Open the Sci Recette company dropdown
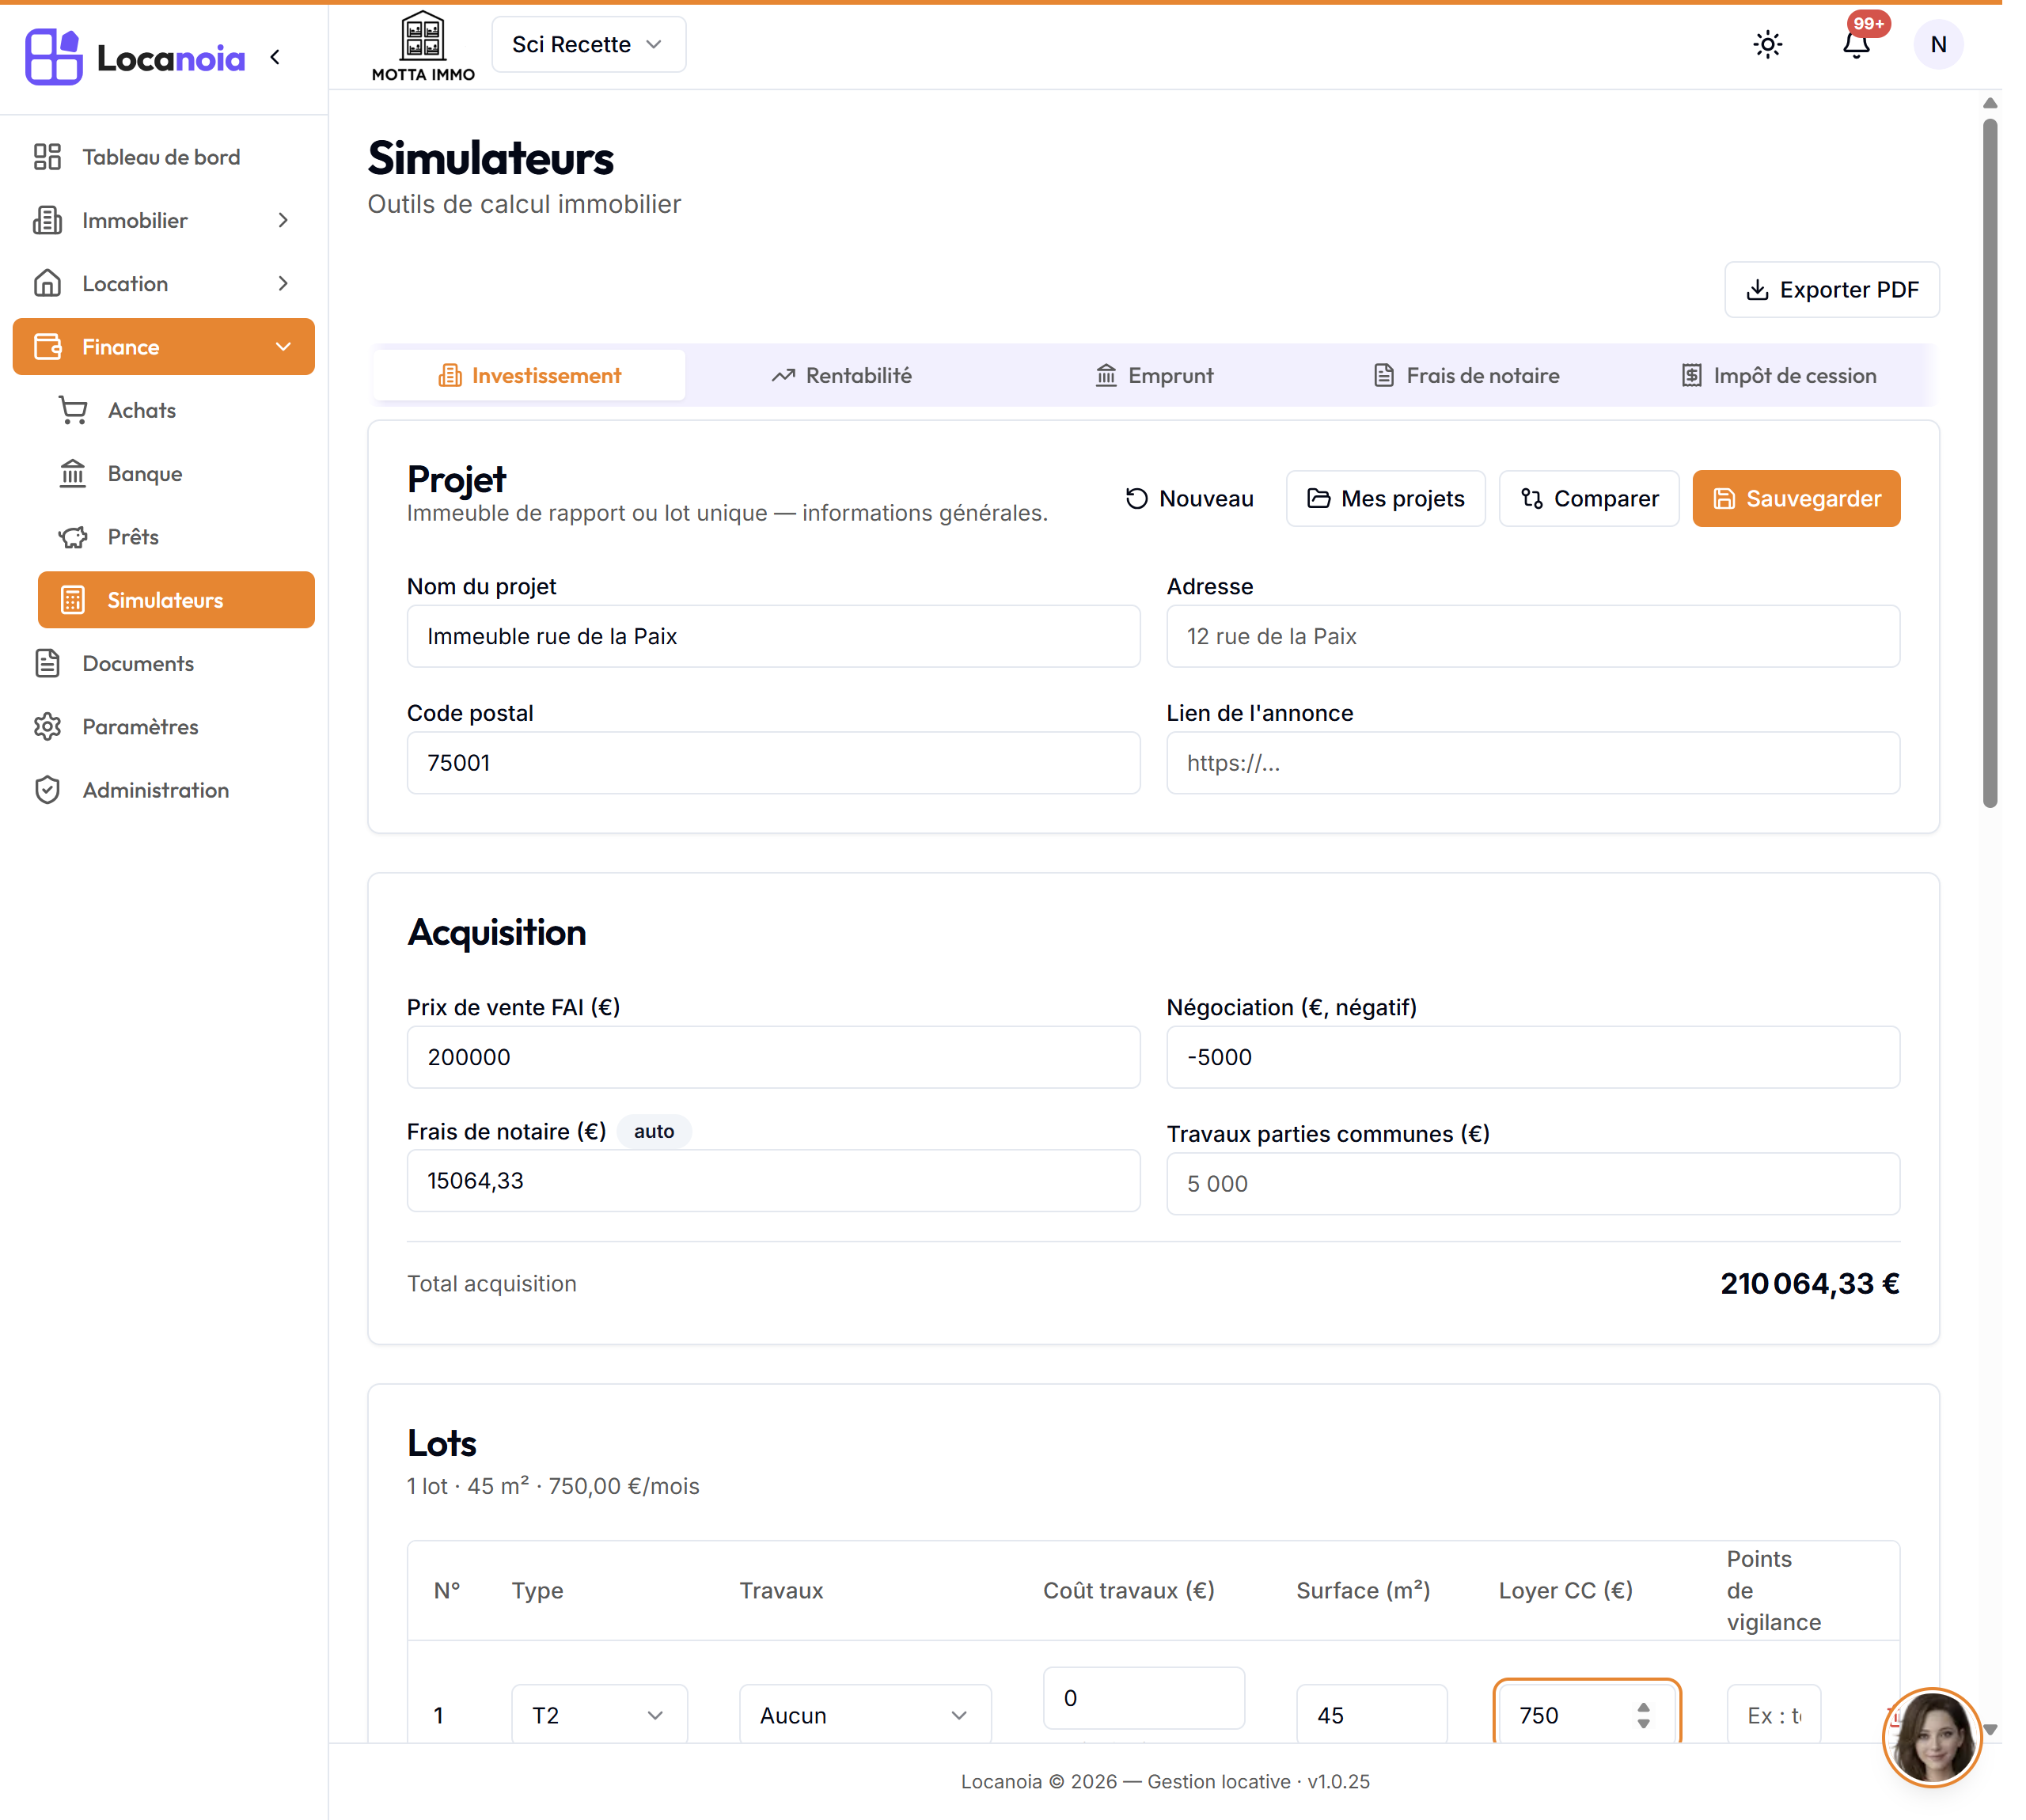Image resolution: width=2026 pixels, height=1820 pixels. pos(588,45)
